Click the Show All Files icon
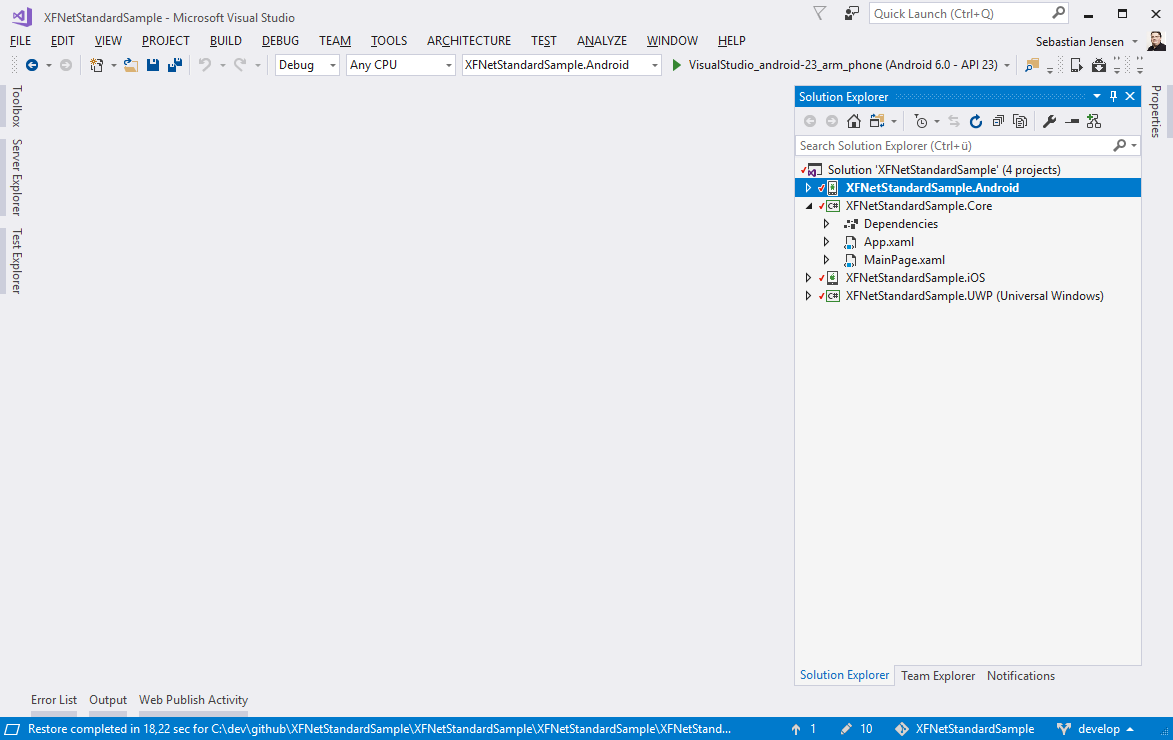Screen dimensions: 1173x740 [1020, 121]
